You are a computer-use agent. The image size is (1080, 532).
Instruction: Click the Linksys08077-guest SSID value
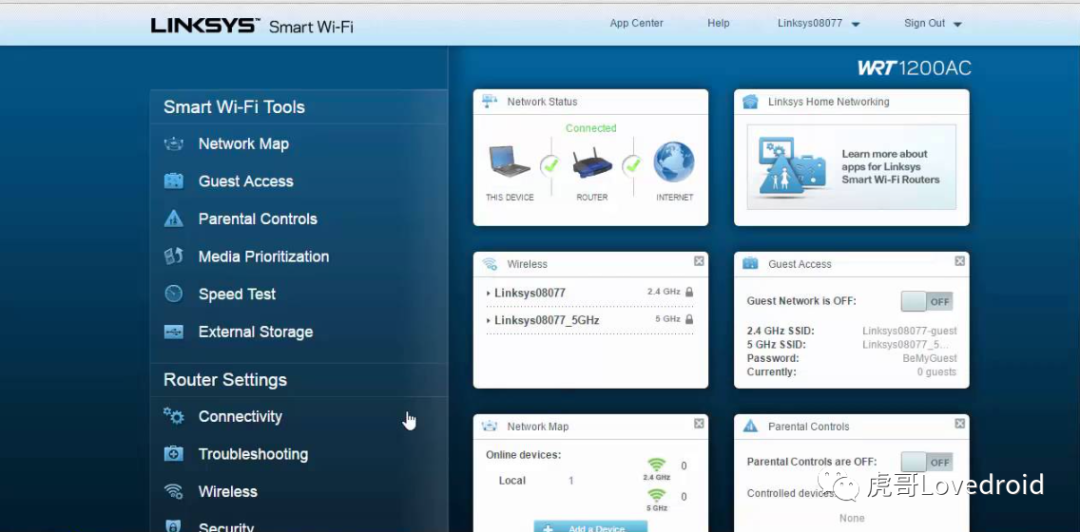pos(909,331)
